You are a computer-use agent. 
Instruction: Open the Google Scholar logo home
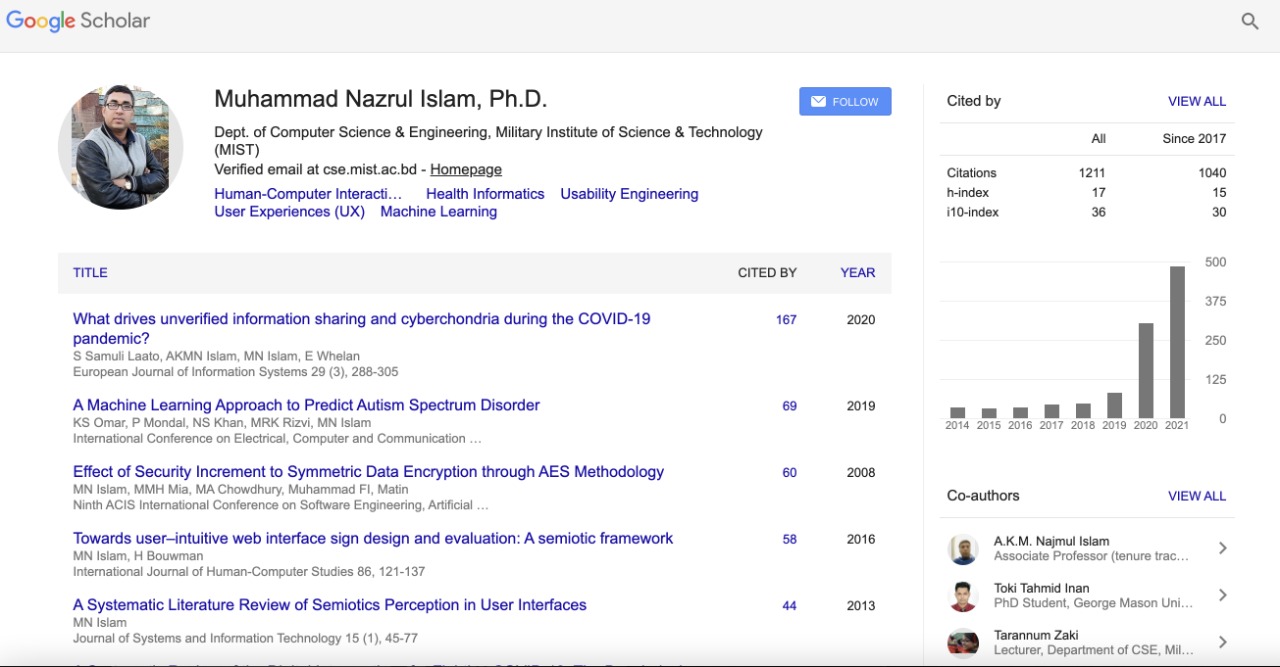click(78, 21)
